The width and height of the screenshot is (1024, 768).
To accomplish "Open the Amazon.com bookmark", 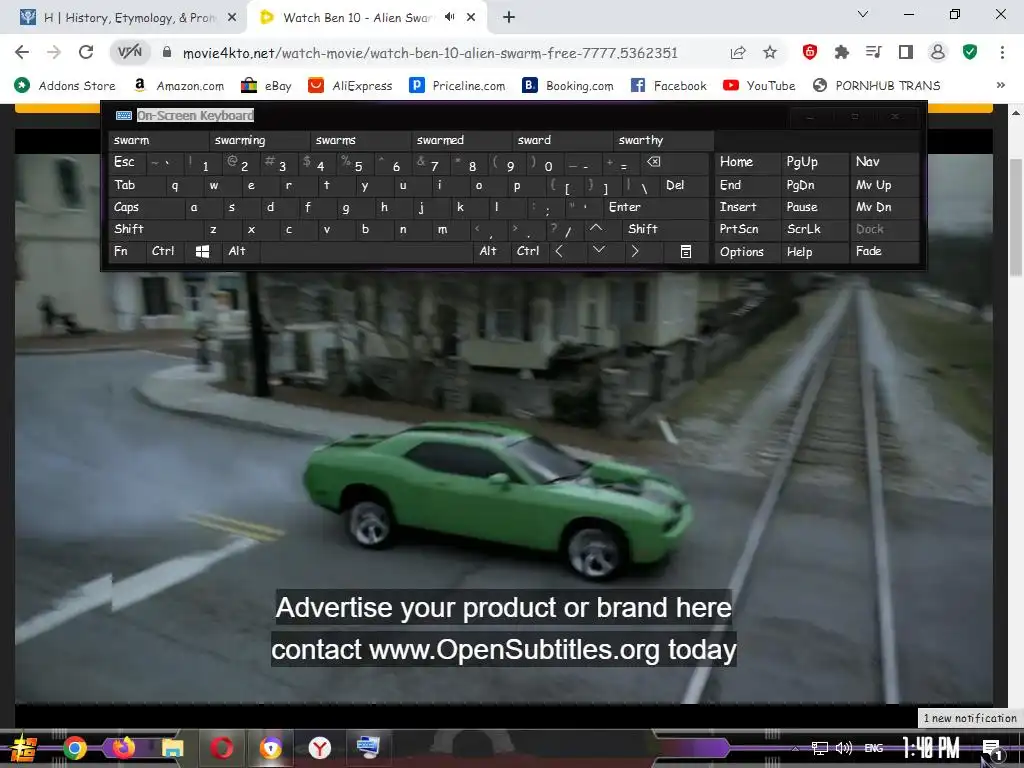I will (x=178, y=86).
